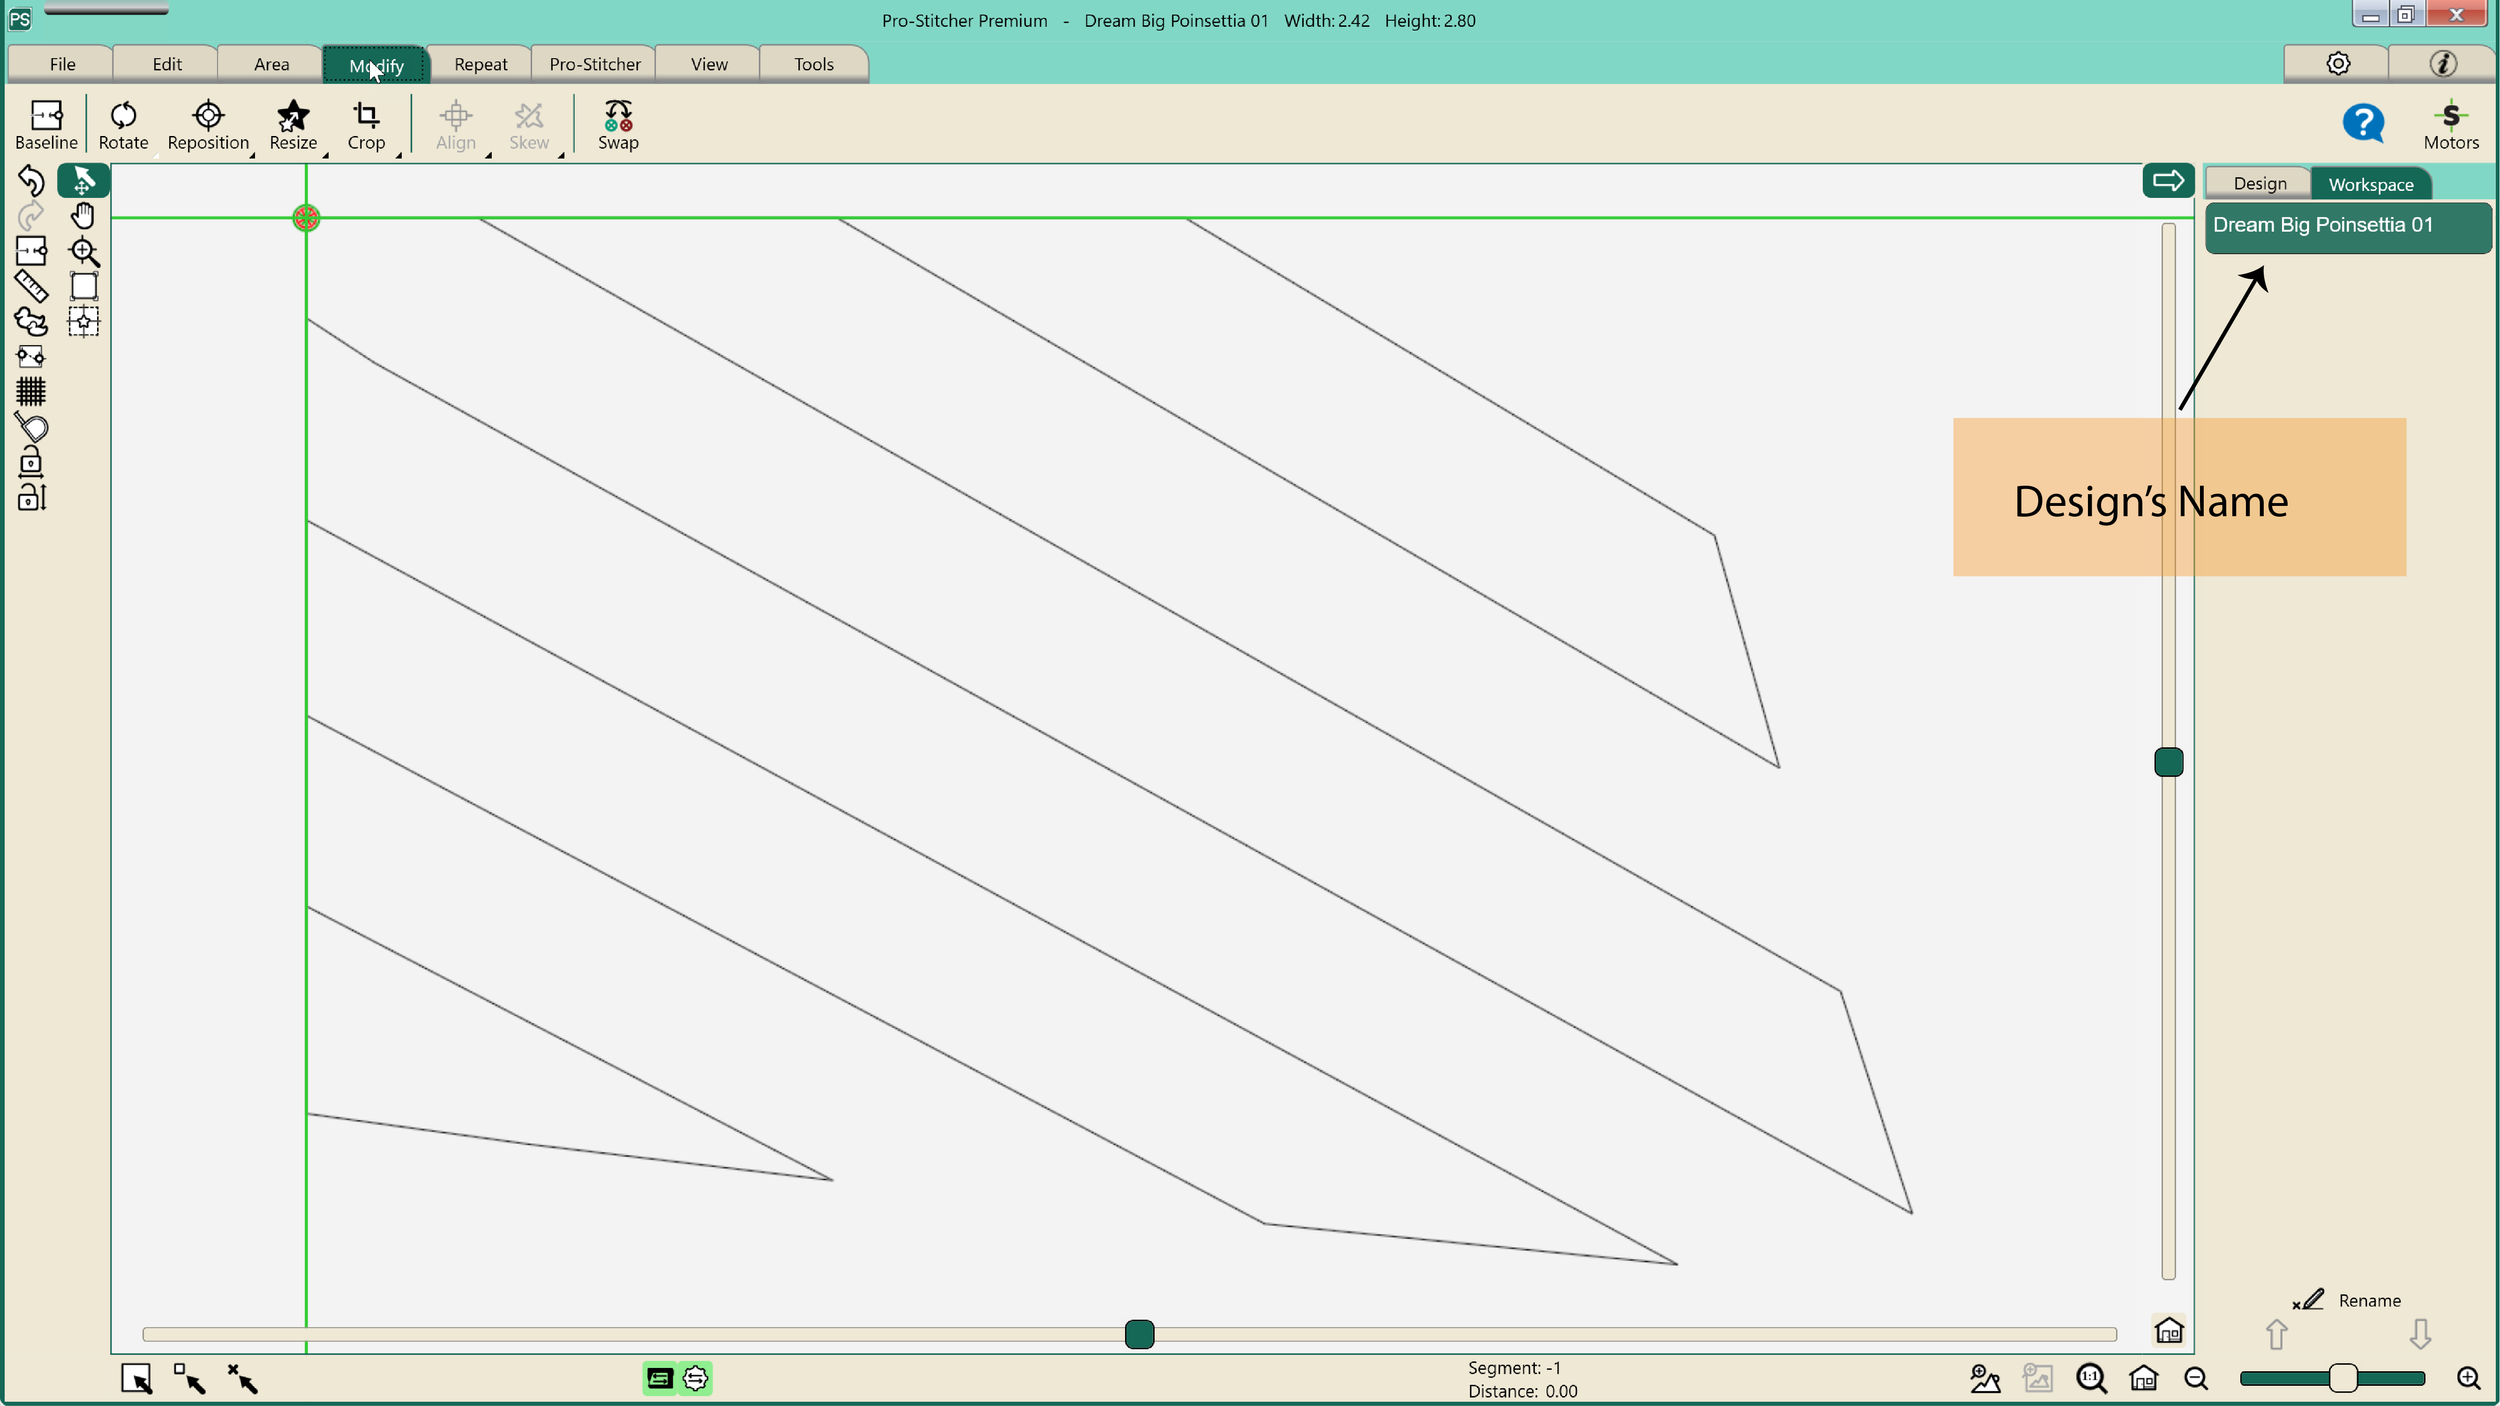Switch to the Design panel tab
Viewport: 2500px width, 1406px height.
pos(2259,184)
